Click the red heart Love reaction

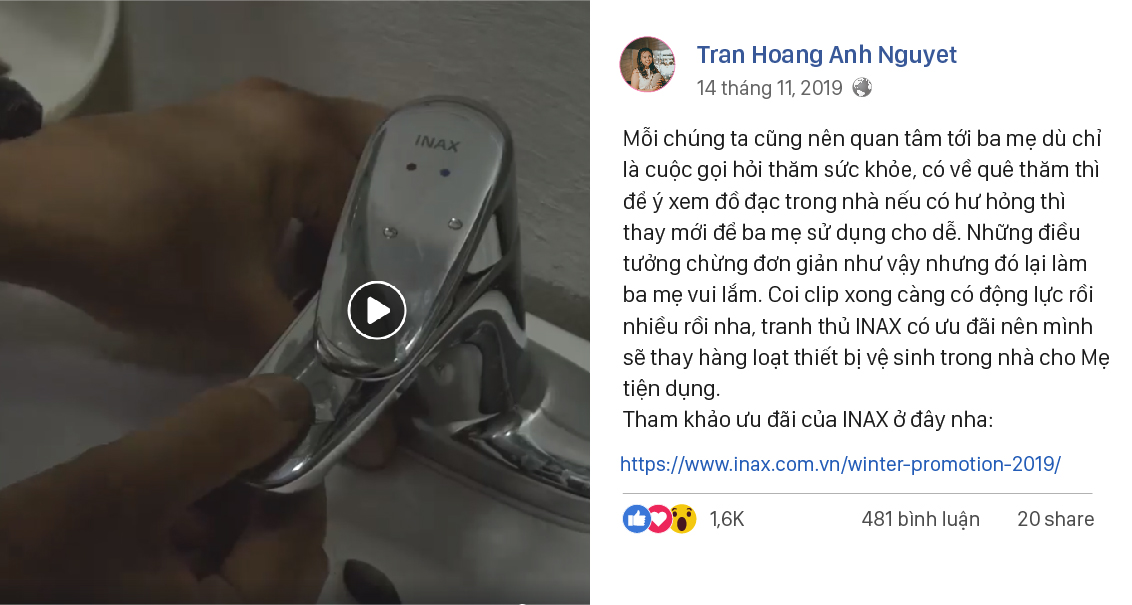[658, 518]
